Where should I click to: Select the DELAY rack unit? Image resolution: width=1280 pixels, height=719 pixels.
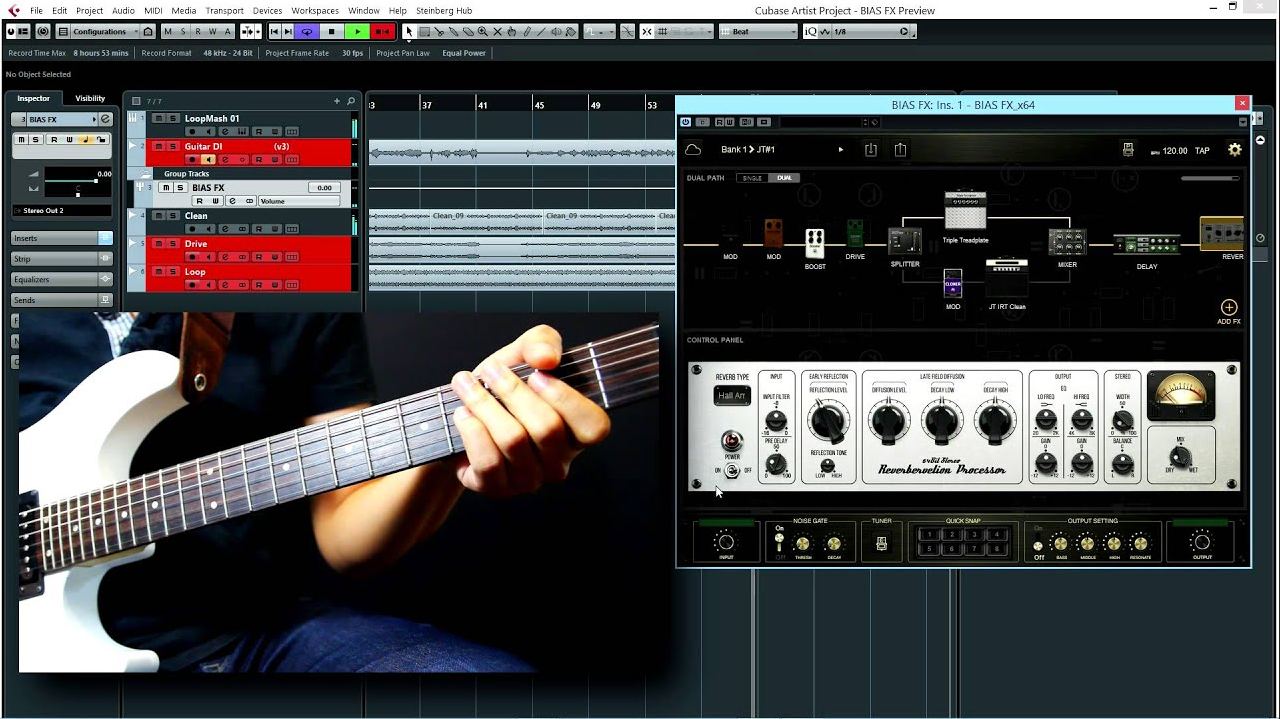point(1146,245)
